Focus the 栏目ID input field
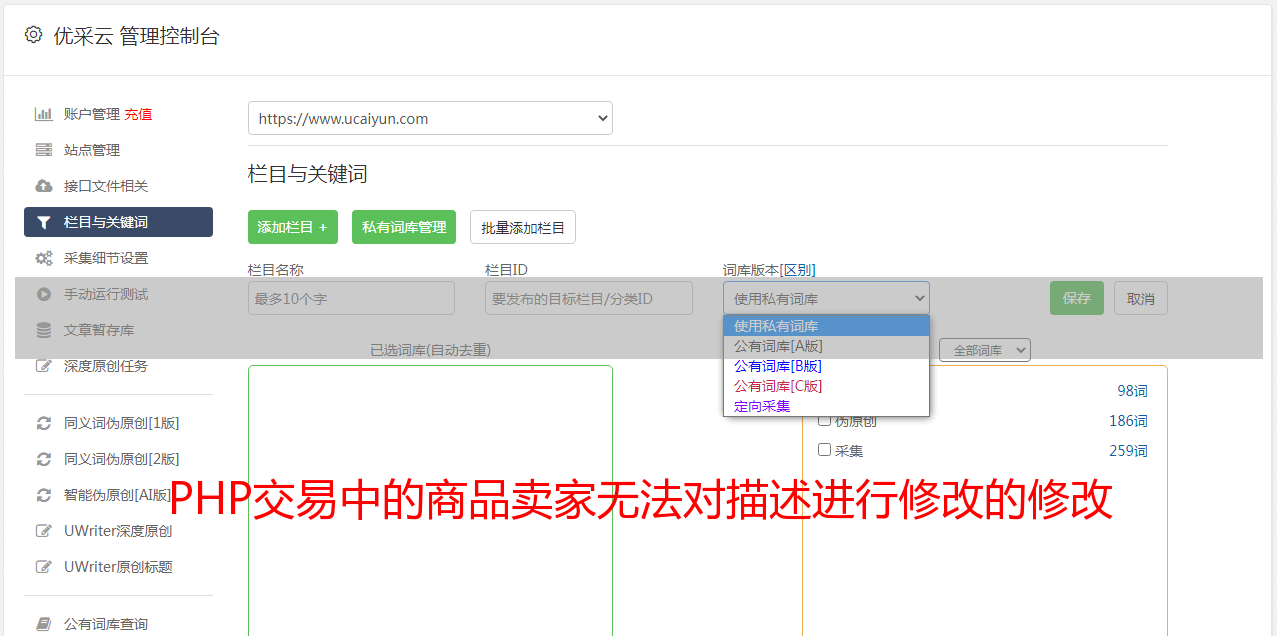This screenshot has height=636, width=1277. point(589,298)
